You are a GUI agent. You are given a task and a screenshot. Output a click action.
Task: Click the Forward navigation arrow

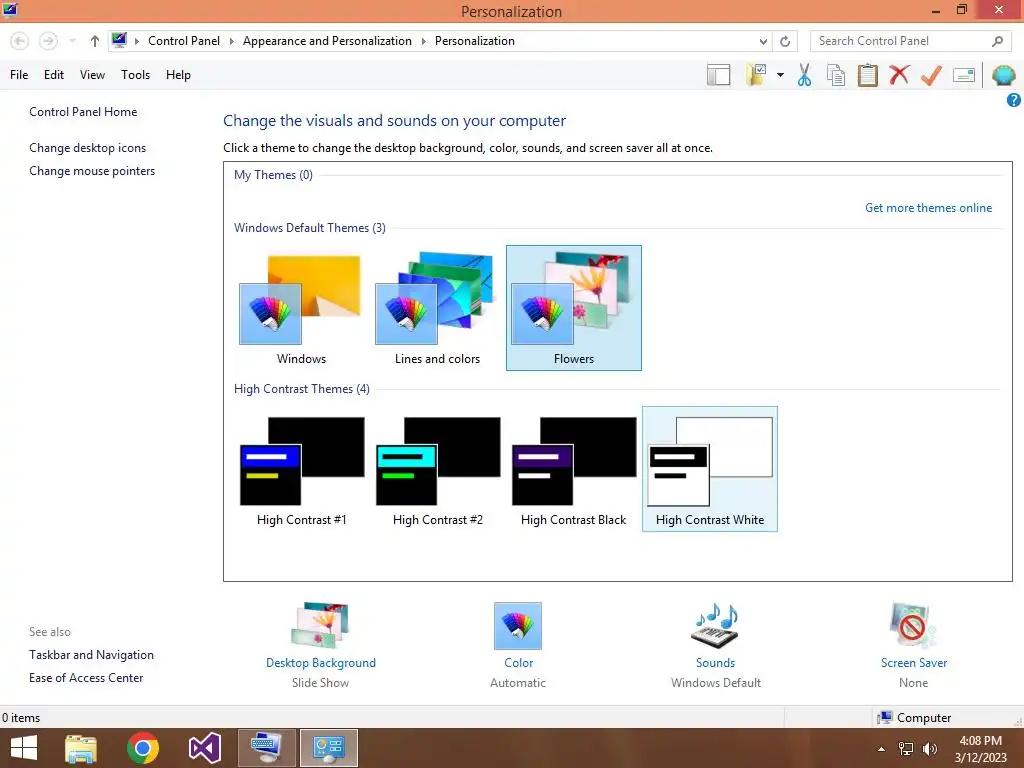point(48,41)
